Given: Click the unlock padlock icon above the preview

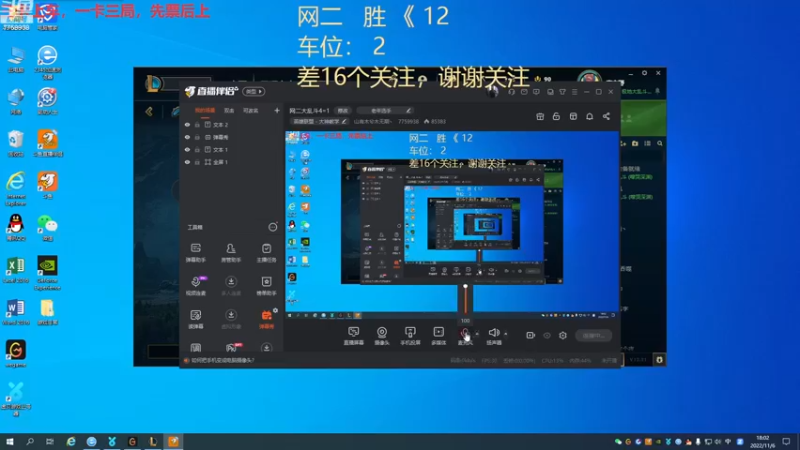Looking at the screenshot, I should [x=556, y=116].
